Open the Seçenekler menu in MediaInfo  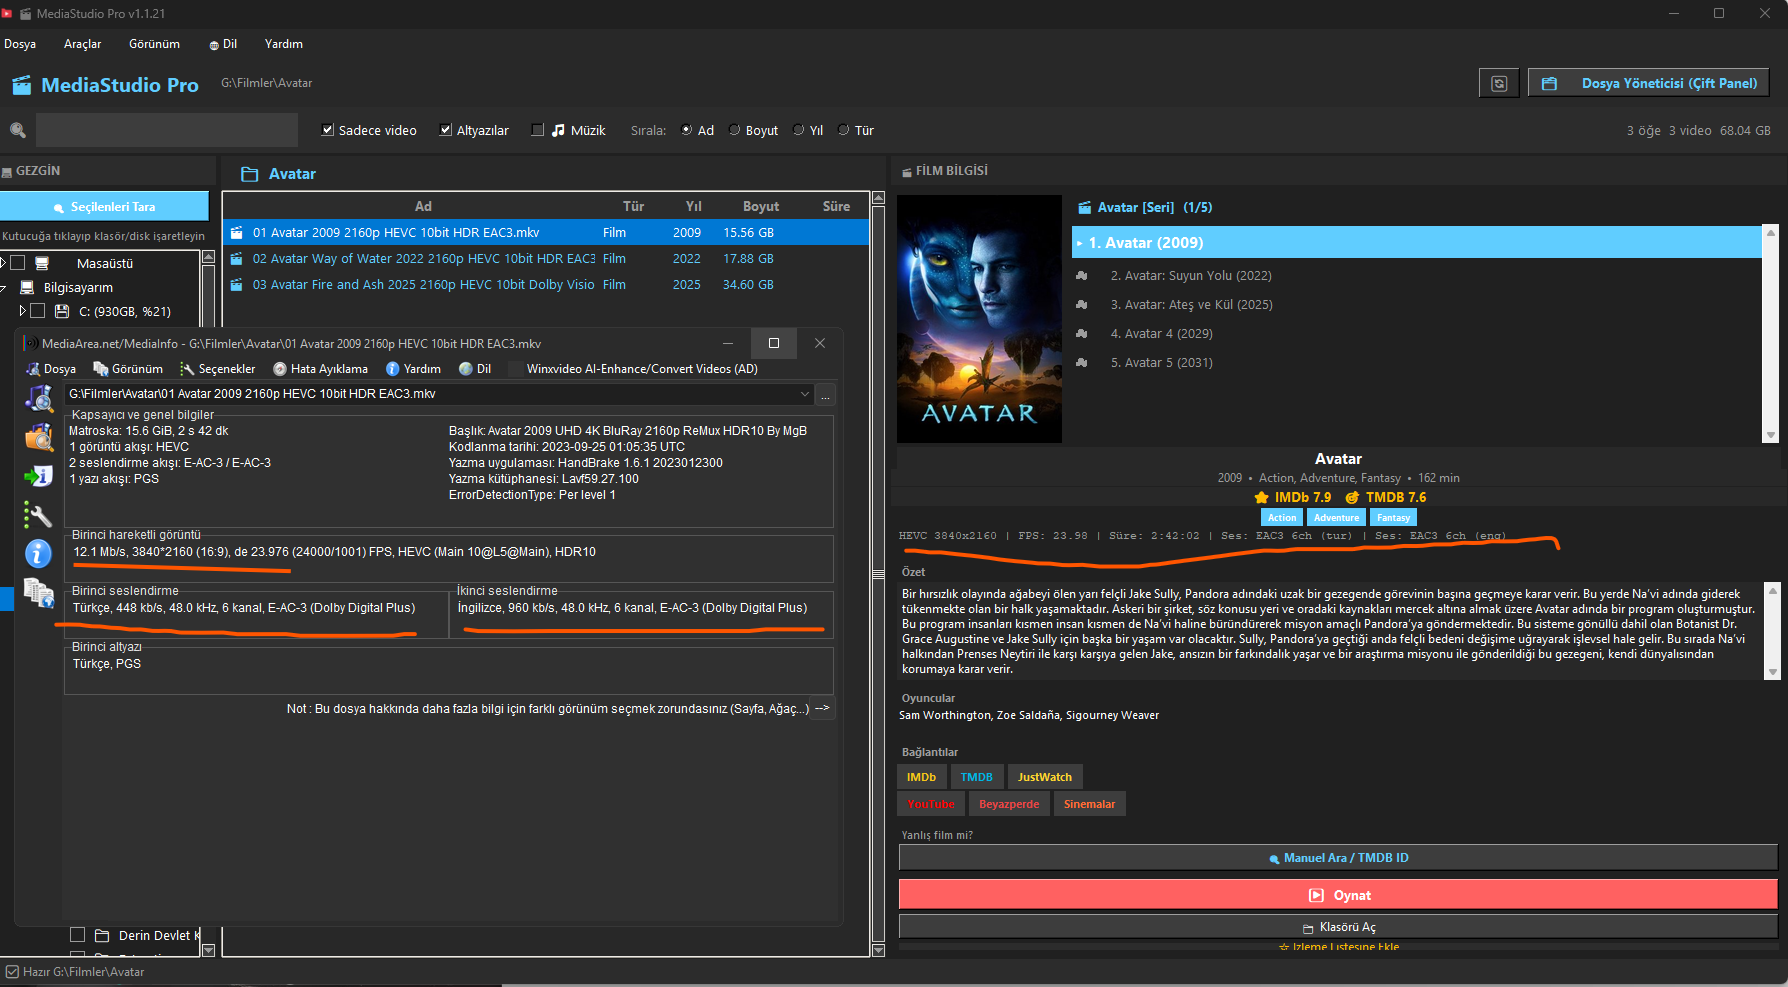(217, 369)
